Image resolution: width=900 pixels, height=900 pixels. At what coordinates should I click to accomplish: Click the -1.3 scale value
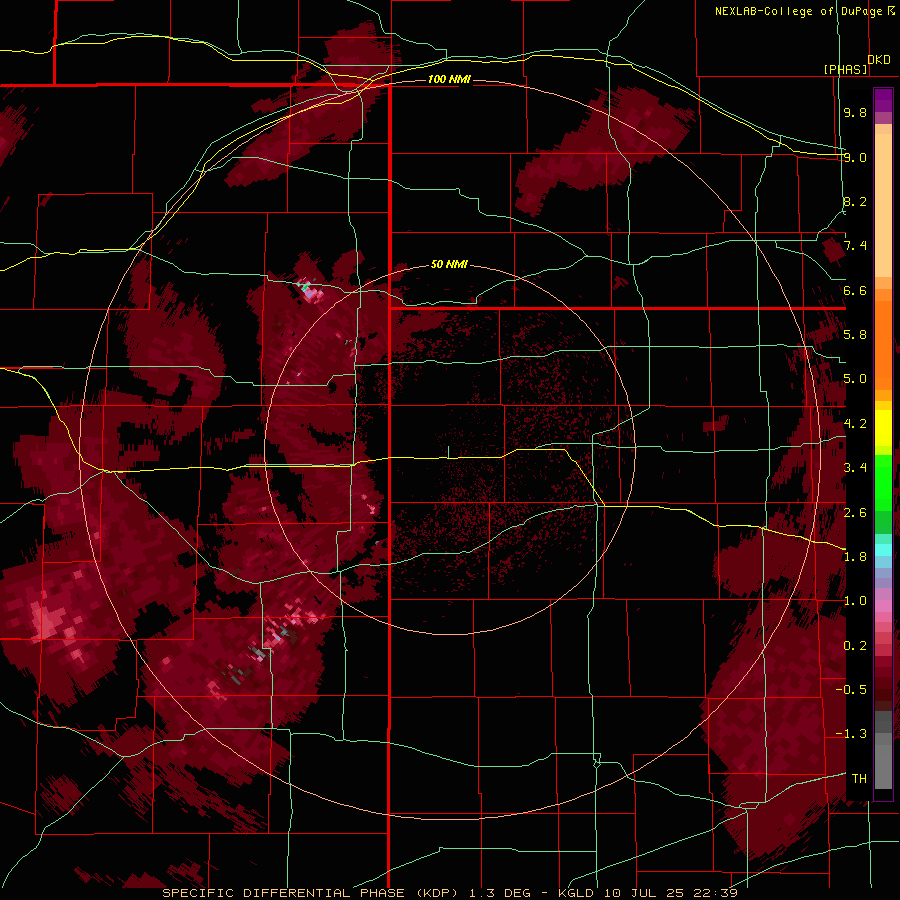[851, 734]
